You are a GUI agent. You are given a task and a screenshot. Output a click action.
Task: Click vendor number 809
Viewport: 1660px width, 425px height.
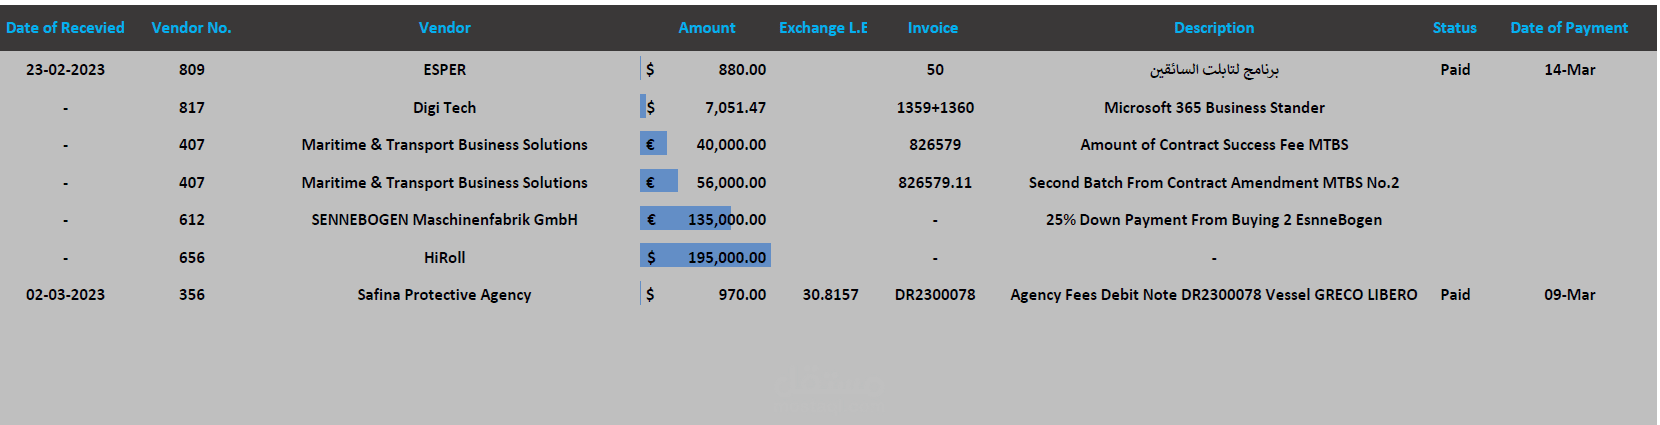[x=191, y=70]
